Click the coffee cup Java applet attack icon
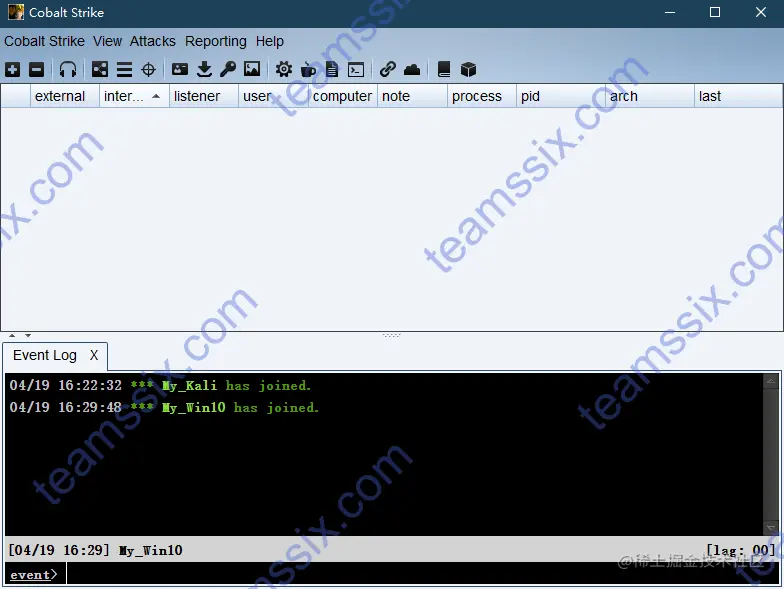 [x=308, y=70]
